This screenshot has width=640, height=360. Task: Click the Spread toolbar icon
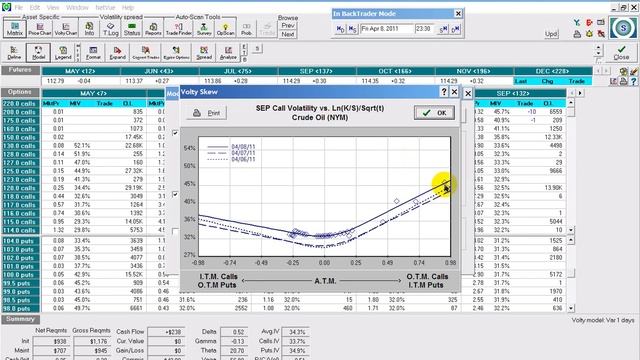[204, 53]
